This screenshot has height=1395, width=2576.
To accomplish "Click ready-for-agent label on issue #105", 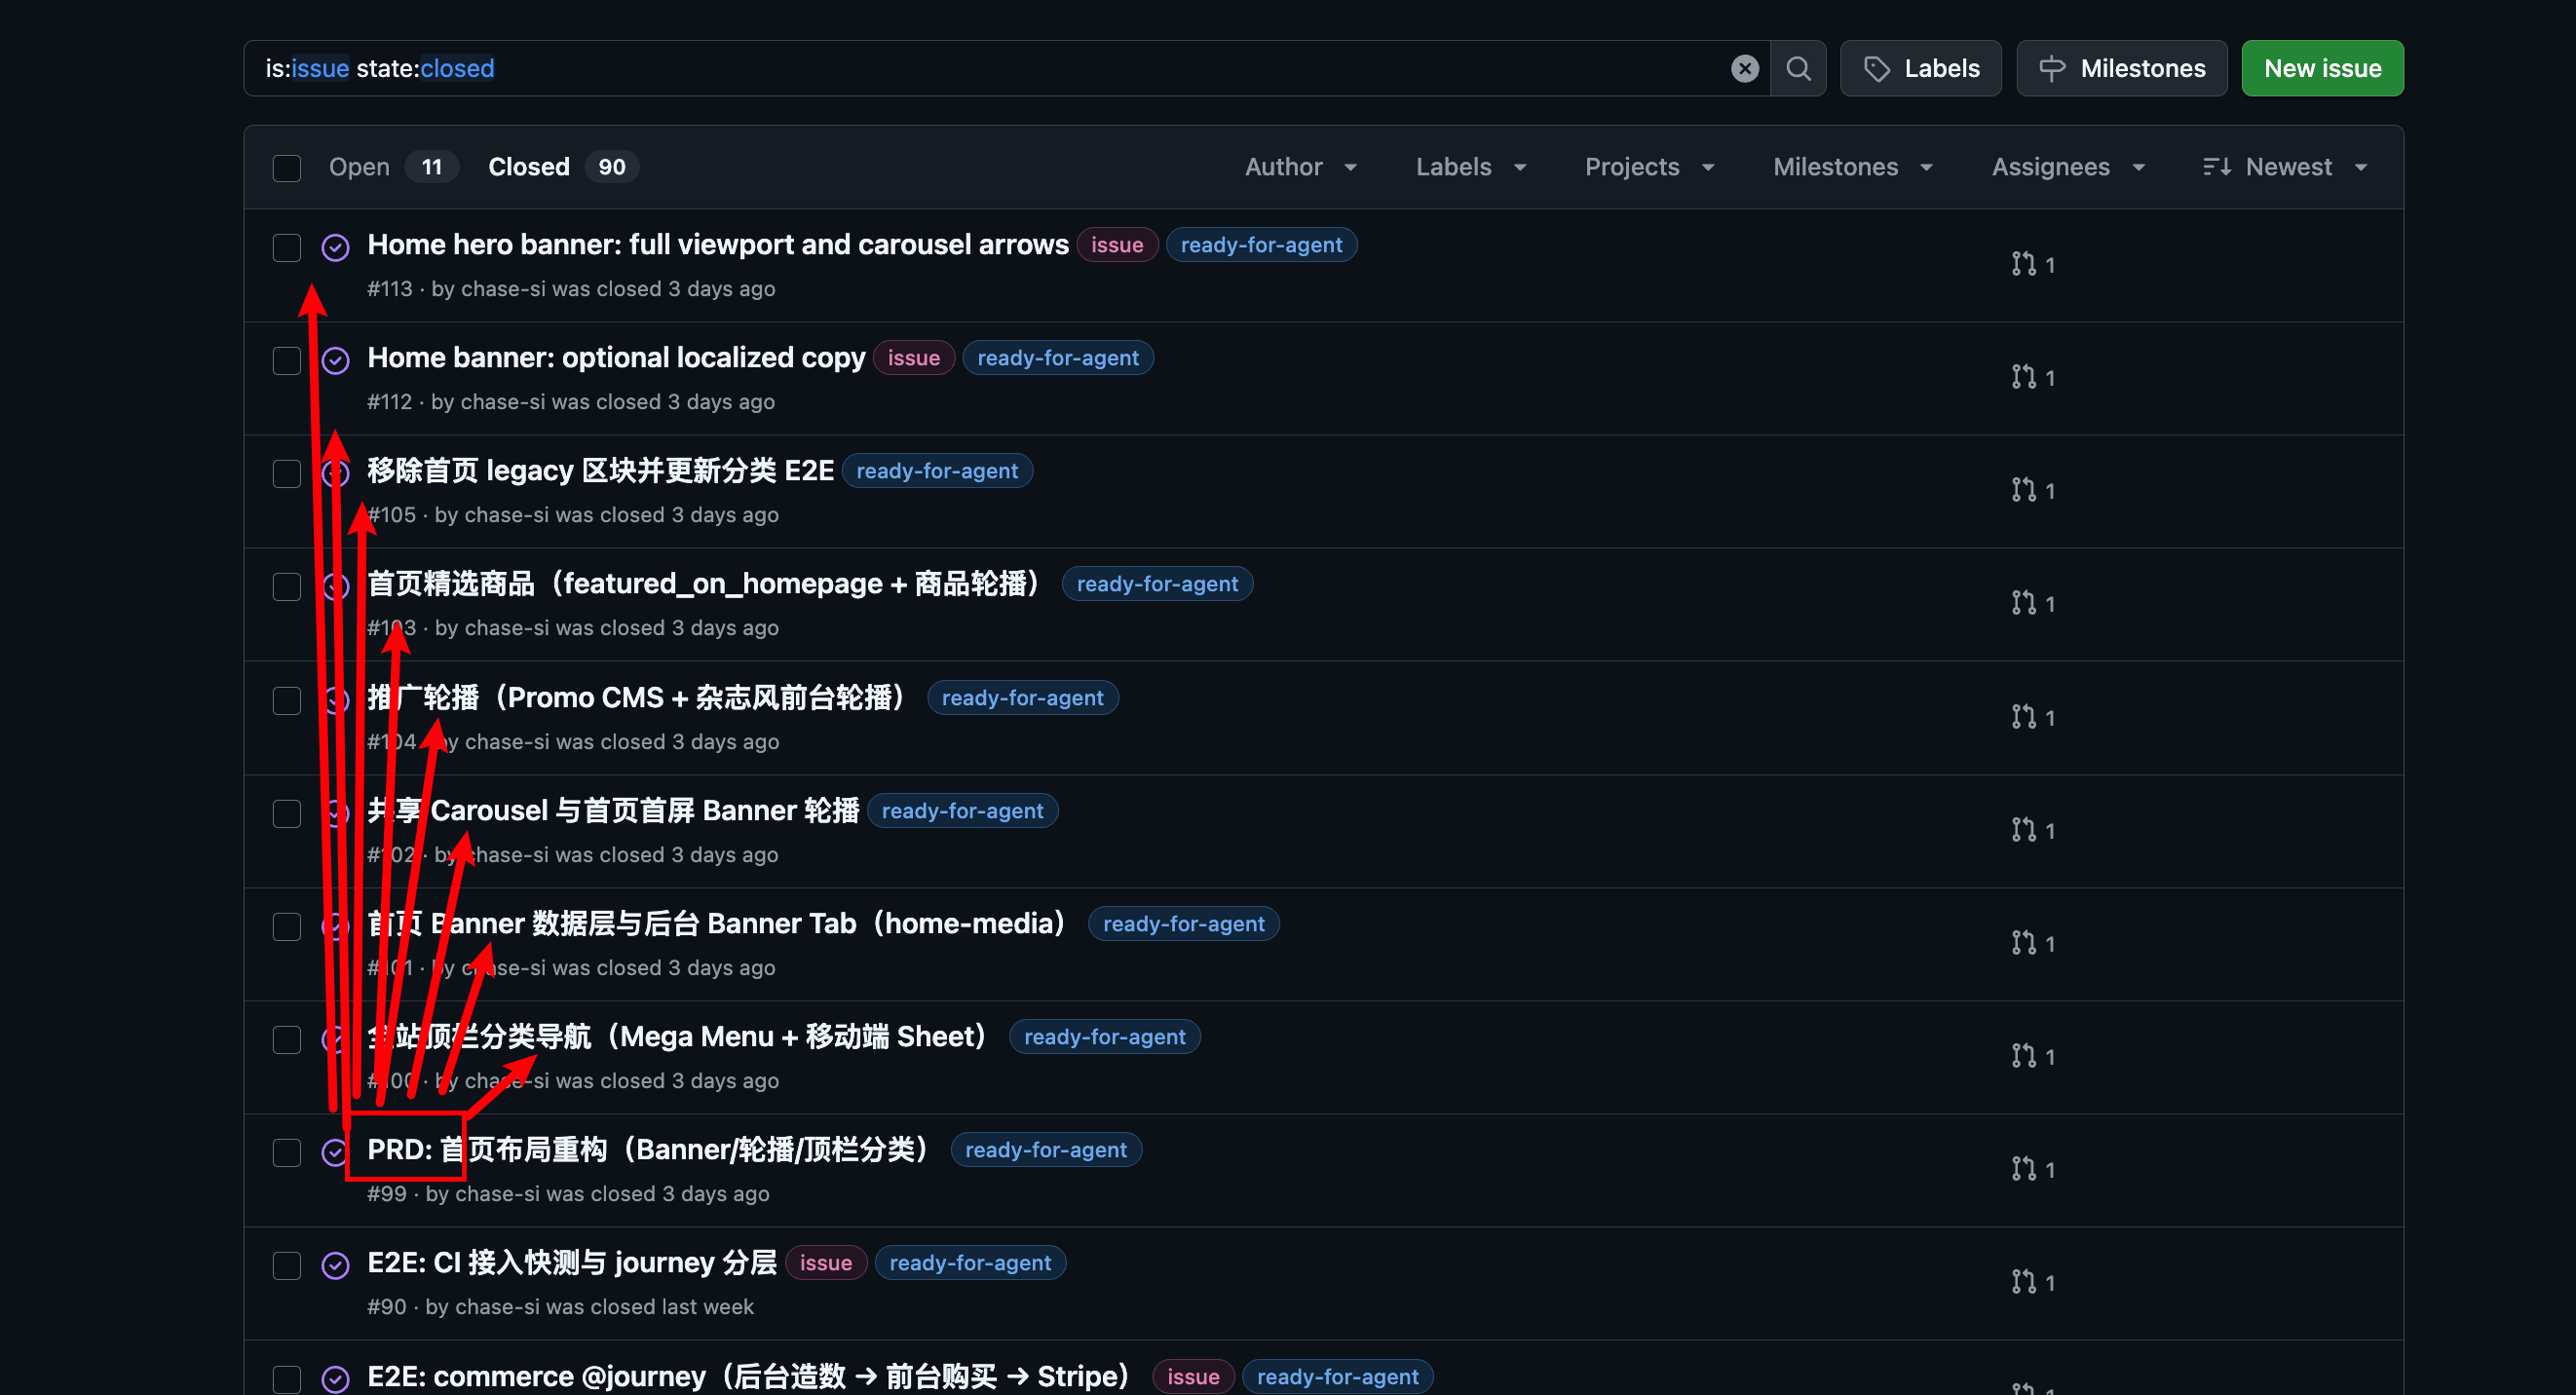I will (x=937, y=471).
